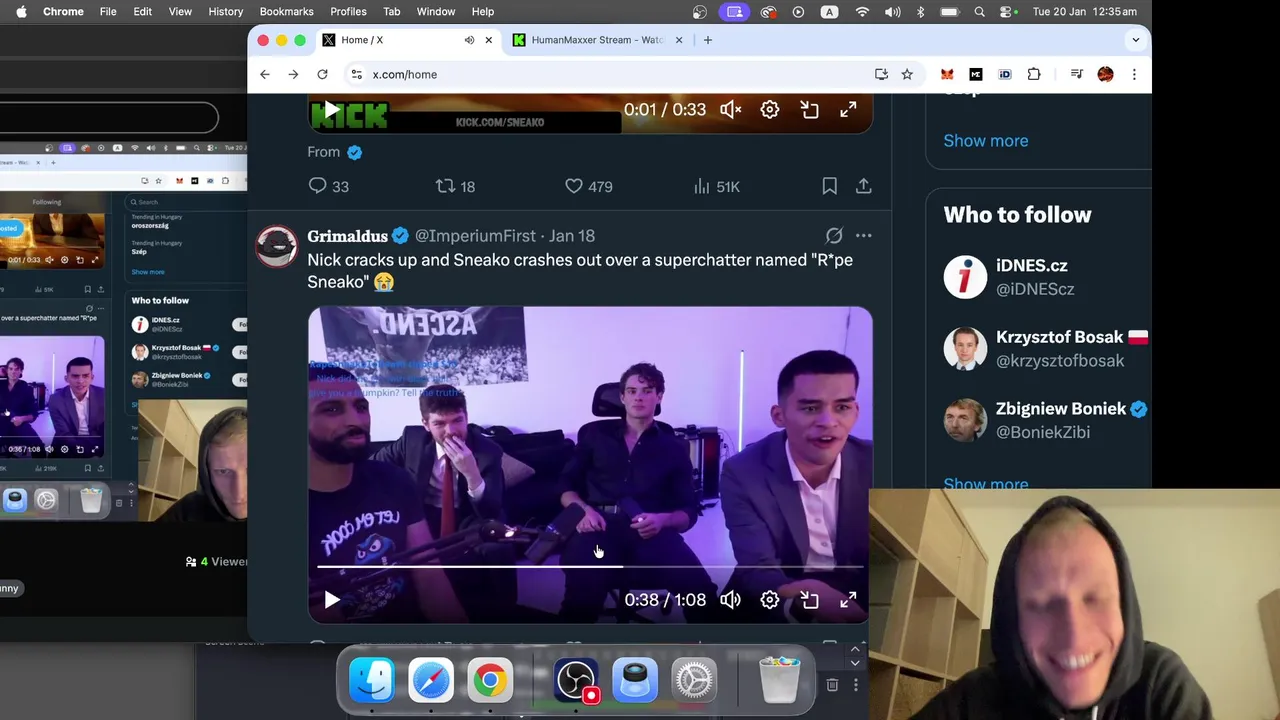Close the HumanMaxxer Stream tab
This screenshot has height=720, width=1280.
679,40
